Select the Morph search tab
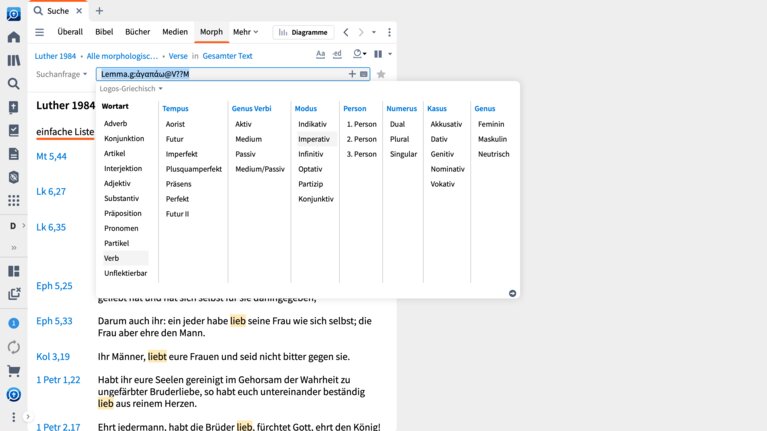The image size is (767, 431). pos(211,32)
